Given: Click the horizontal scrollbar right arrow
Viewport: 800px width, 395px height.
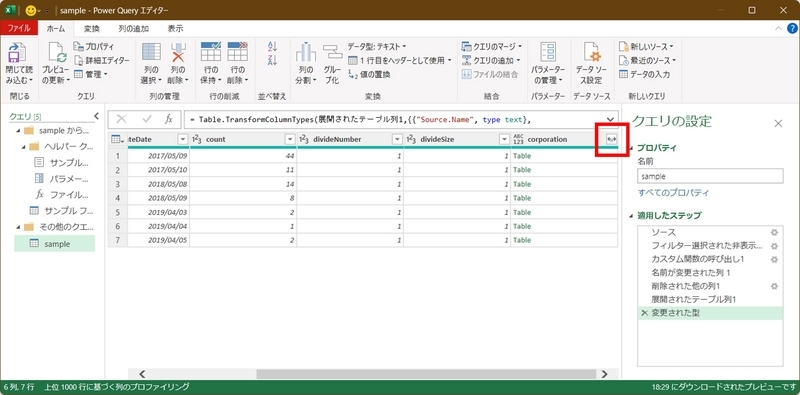Looking at the screenshot, I should point(605,374).
